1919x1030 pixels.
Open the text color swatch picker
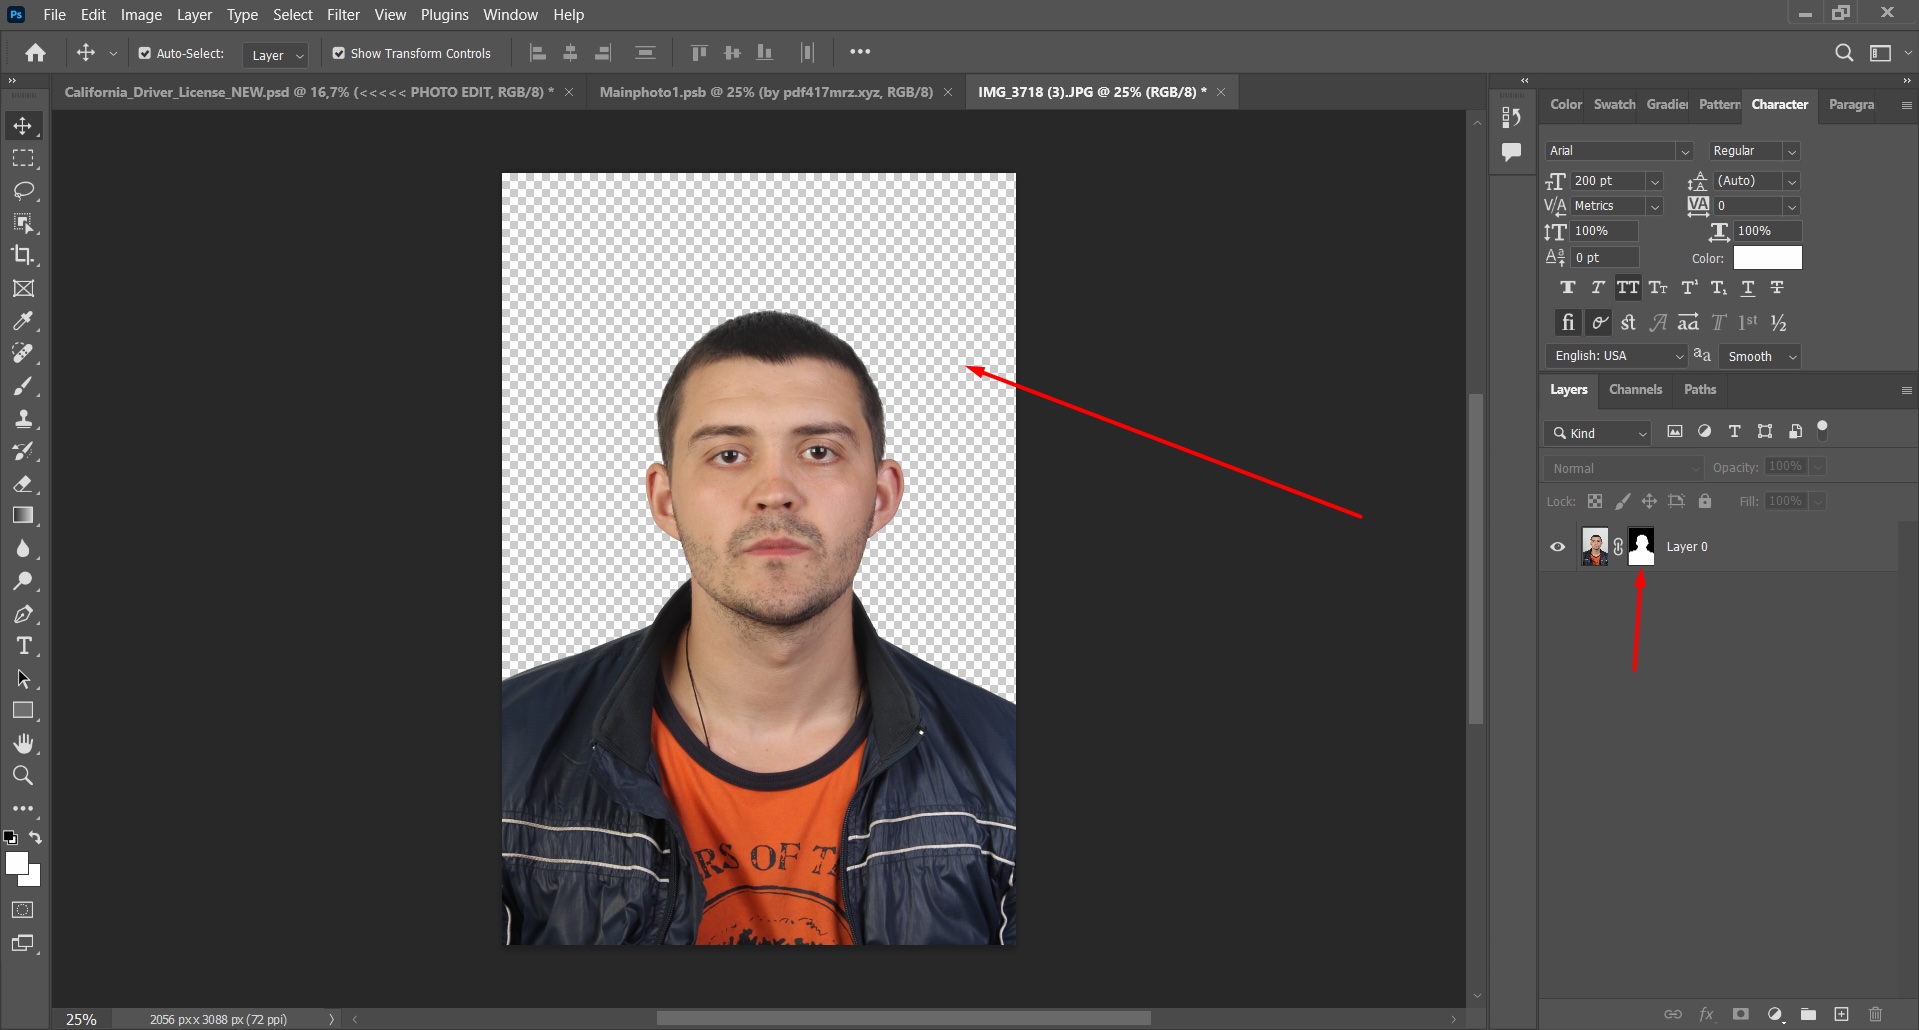click(x=1767, y=257)
